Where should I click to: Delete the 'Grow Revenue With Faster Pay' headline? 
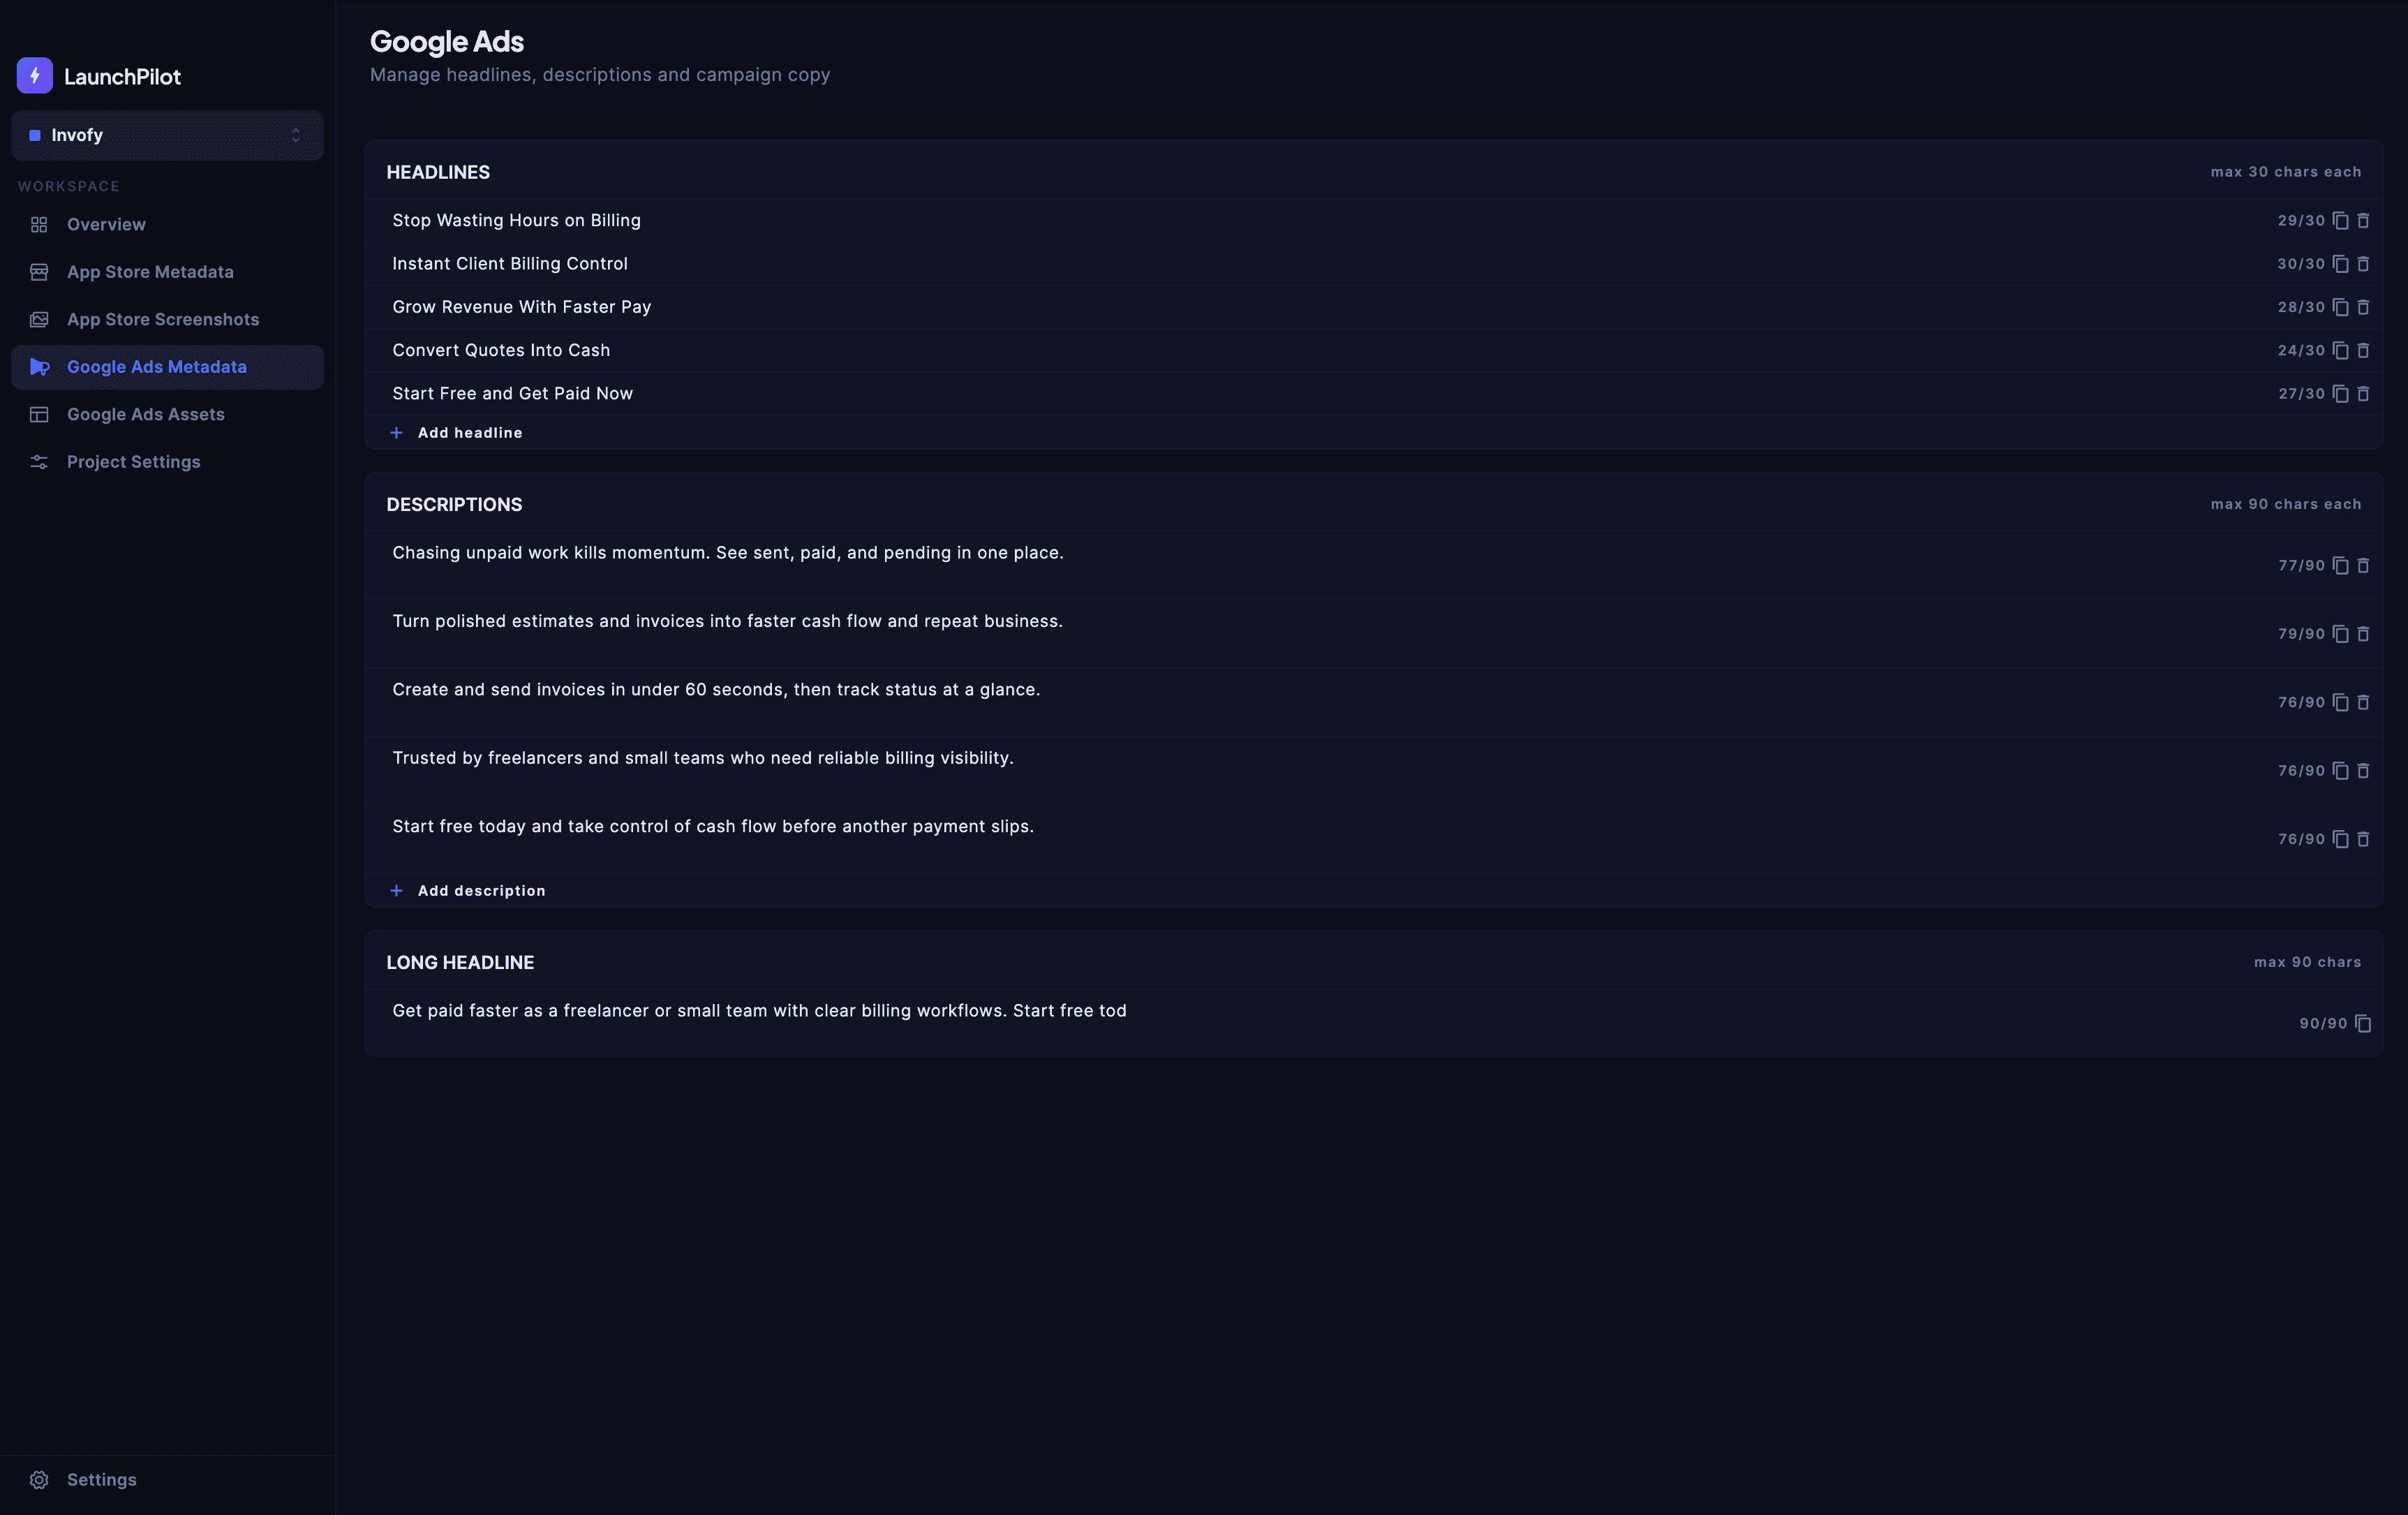(2363, 307)
